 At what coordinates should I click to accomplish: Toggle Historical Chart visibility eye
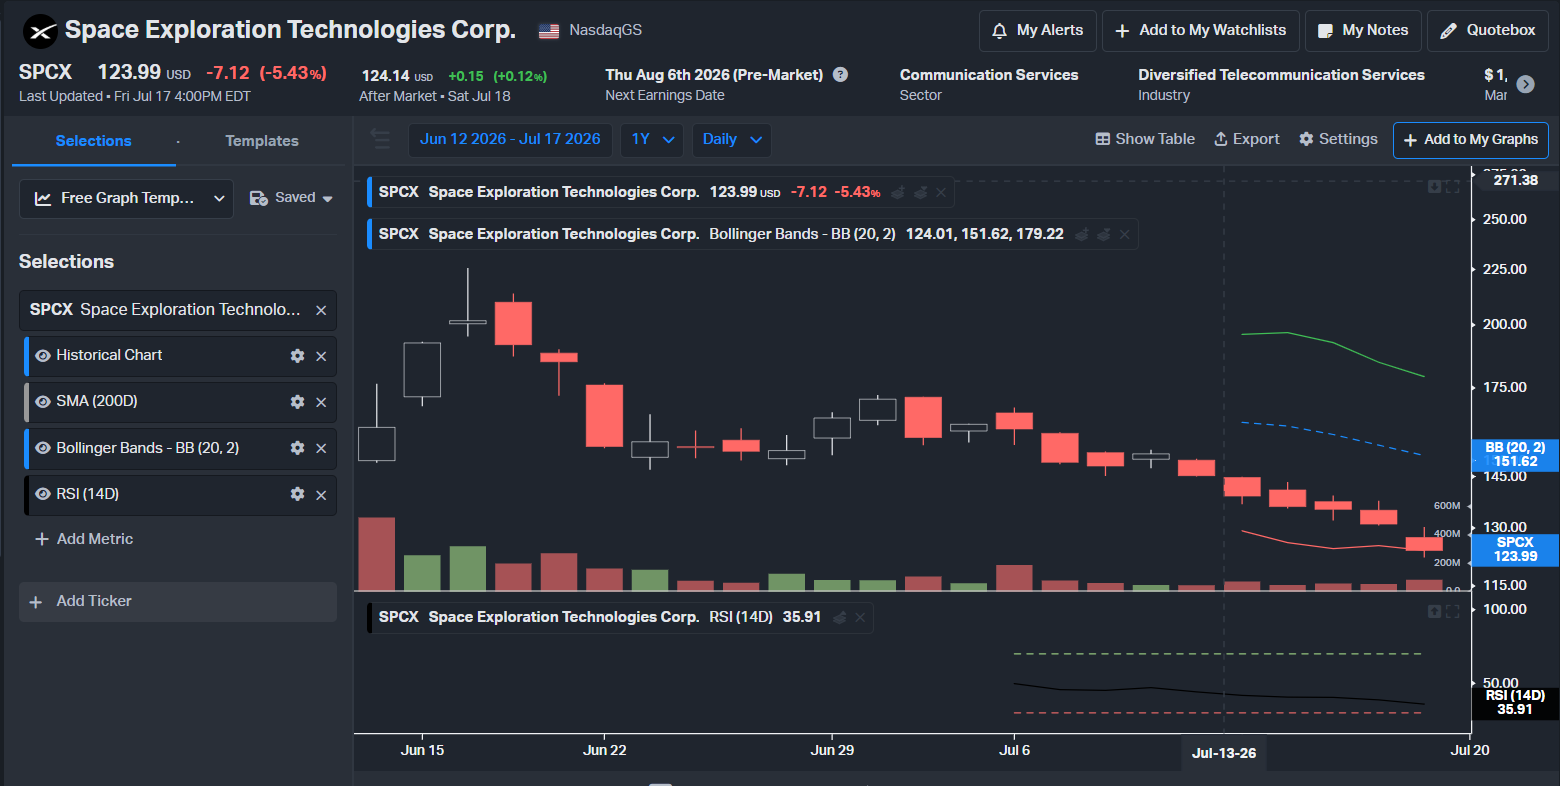pos(43,356)
